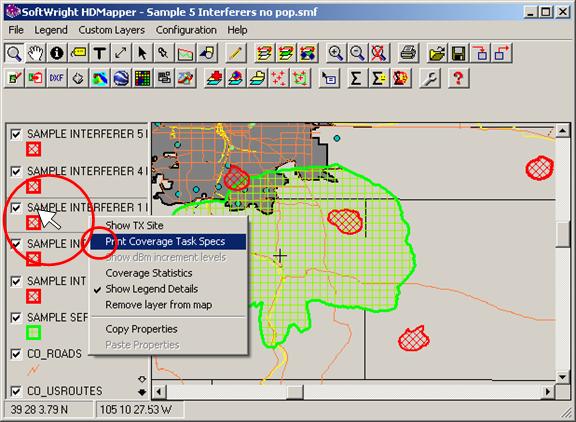Open the Configuration menu
Screen dimensions: 576x422
pos(186,30)
